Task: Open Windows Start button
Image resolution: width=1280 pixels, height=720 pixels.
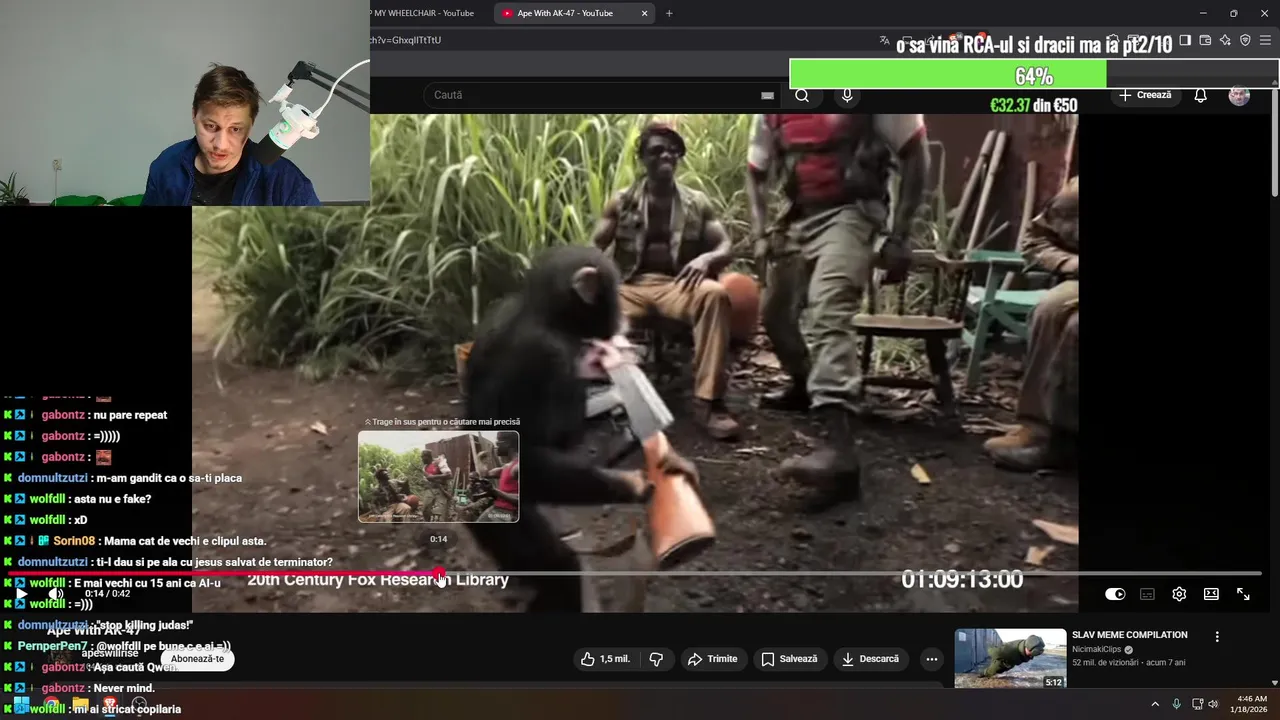Action: [20, 704]
